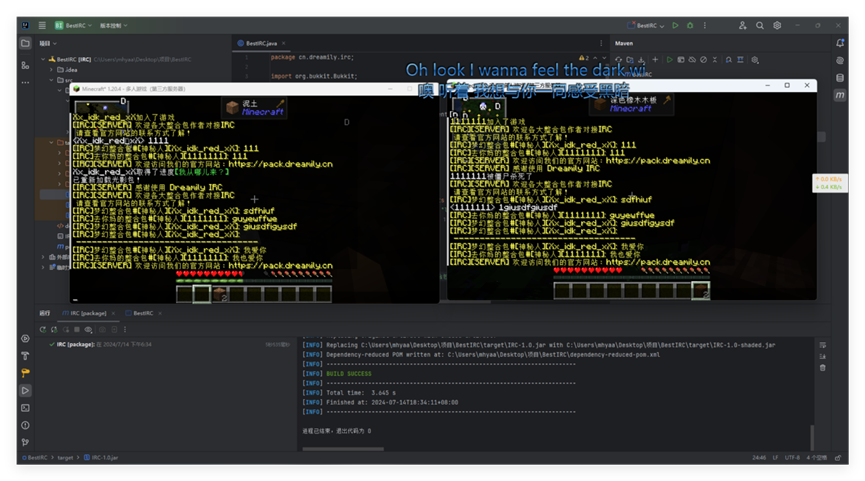Stop process square icon in Run toolbar
Viewport: 865px width, 481px height.
pos(77,329)
